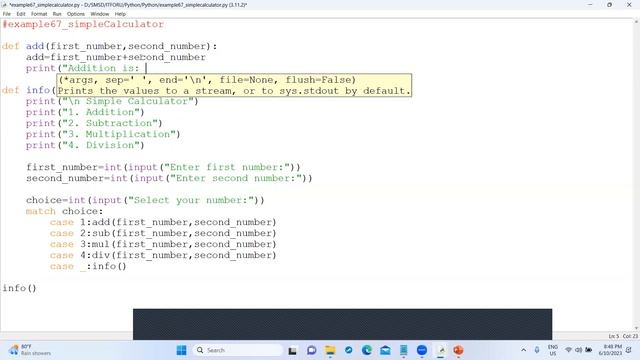Click the final 'info()' call line

[x=19, y=289]
